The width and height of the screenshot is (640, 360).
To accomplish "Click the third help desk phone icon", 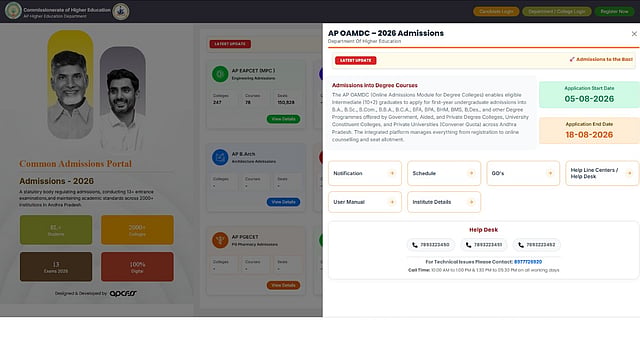I will click(521, 245).
